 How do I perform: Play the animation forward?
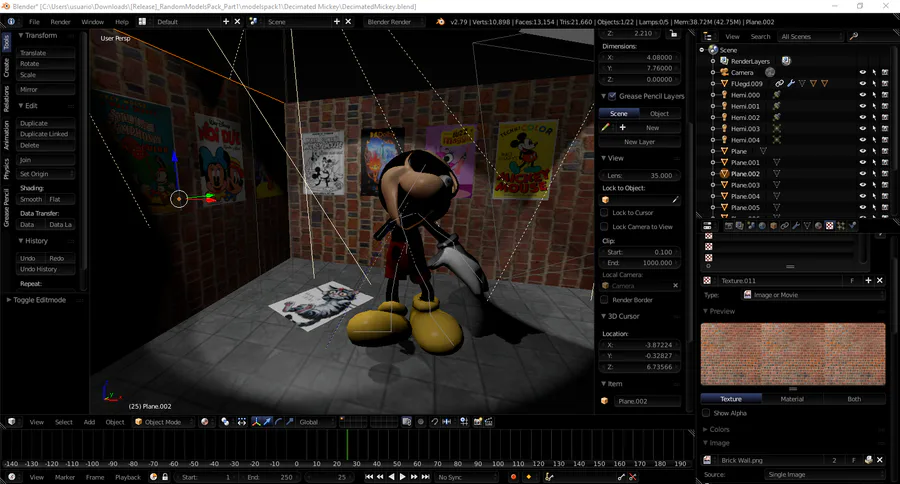pos(402,477)
